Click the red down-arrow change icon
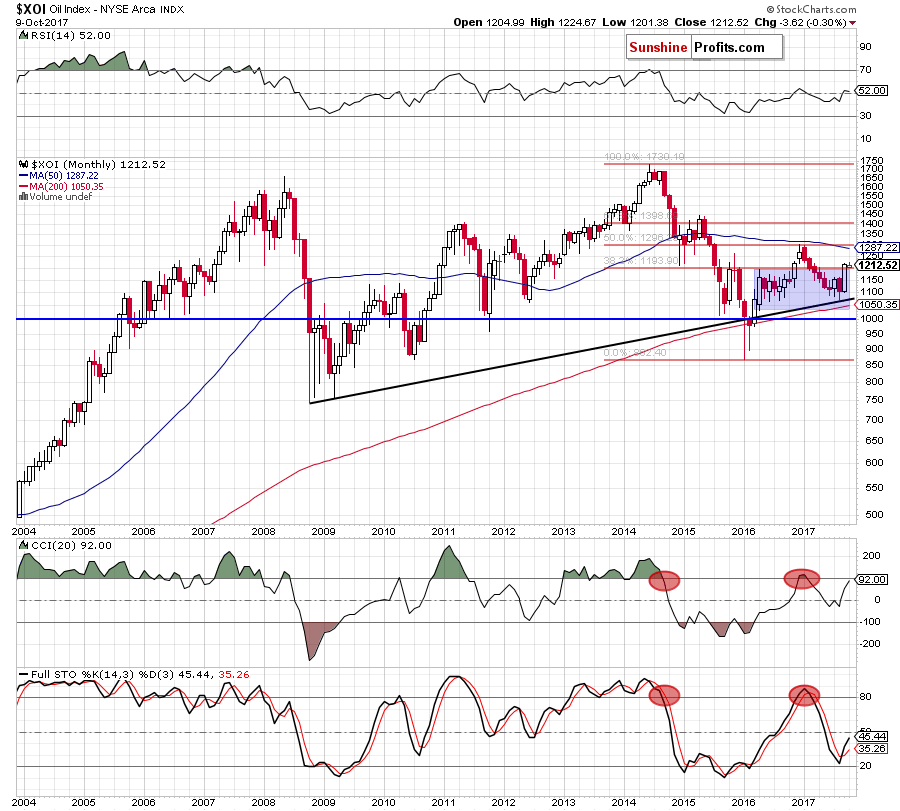900x811 pixels. [852, 23]
